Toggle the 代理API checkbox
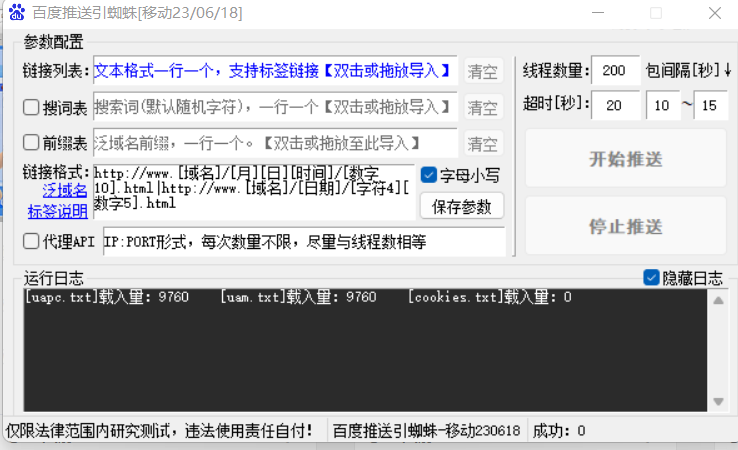Screen dimensions: 738x450 point(31,241)
